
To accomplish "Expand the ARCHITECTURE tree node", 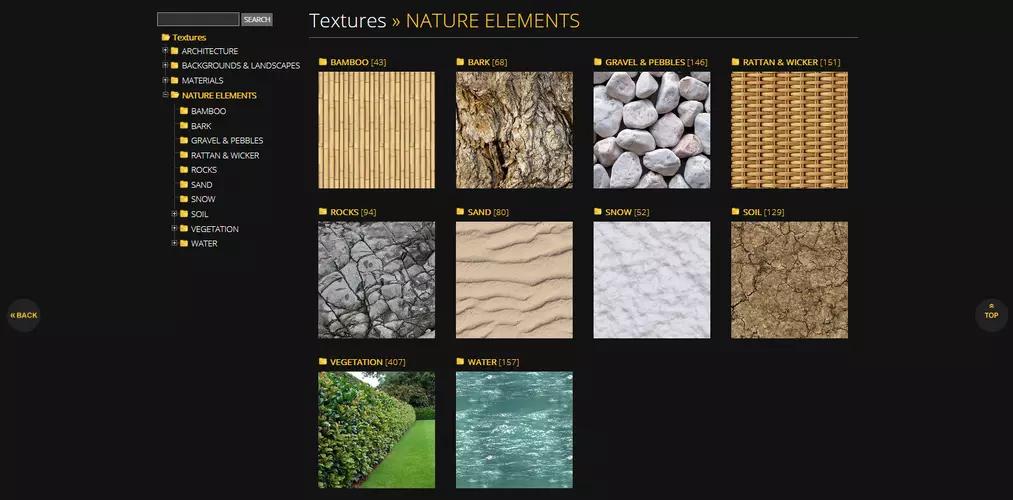I will pyautogui.click(x=165, y=50).
